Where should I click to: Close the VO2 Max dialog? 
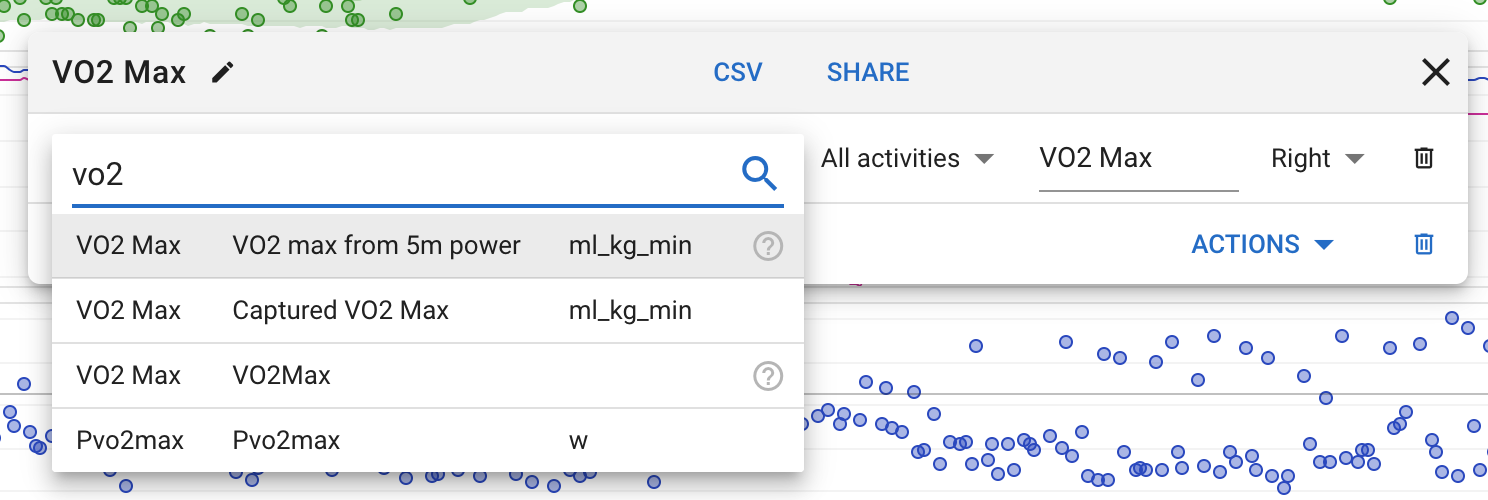[1435, 72]
